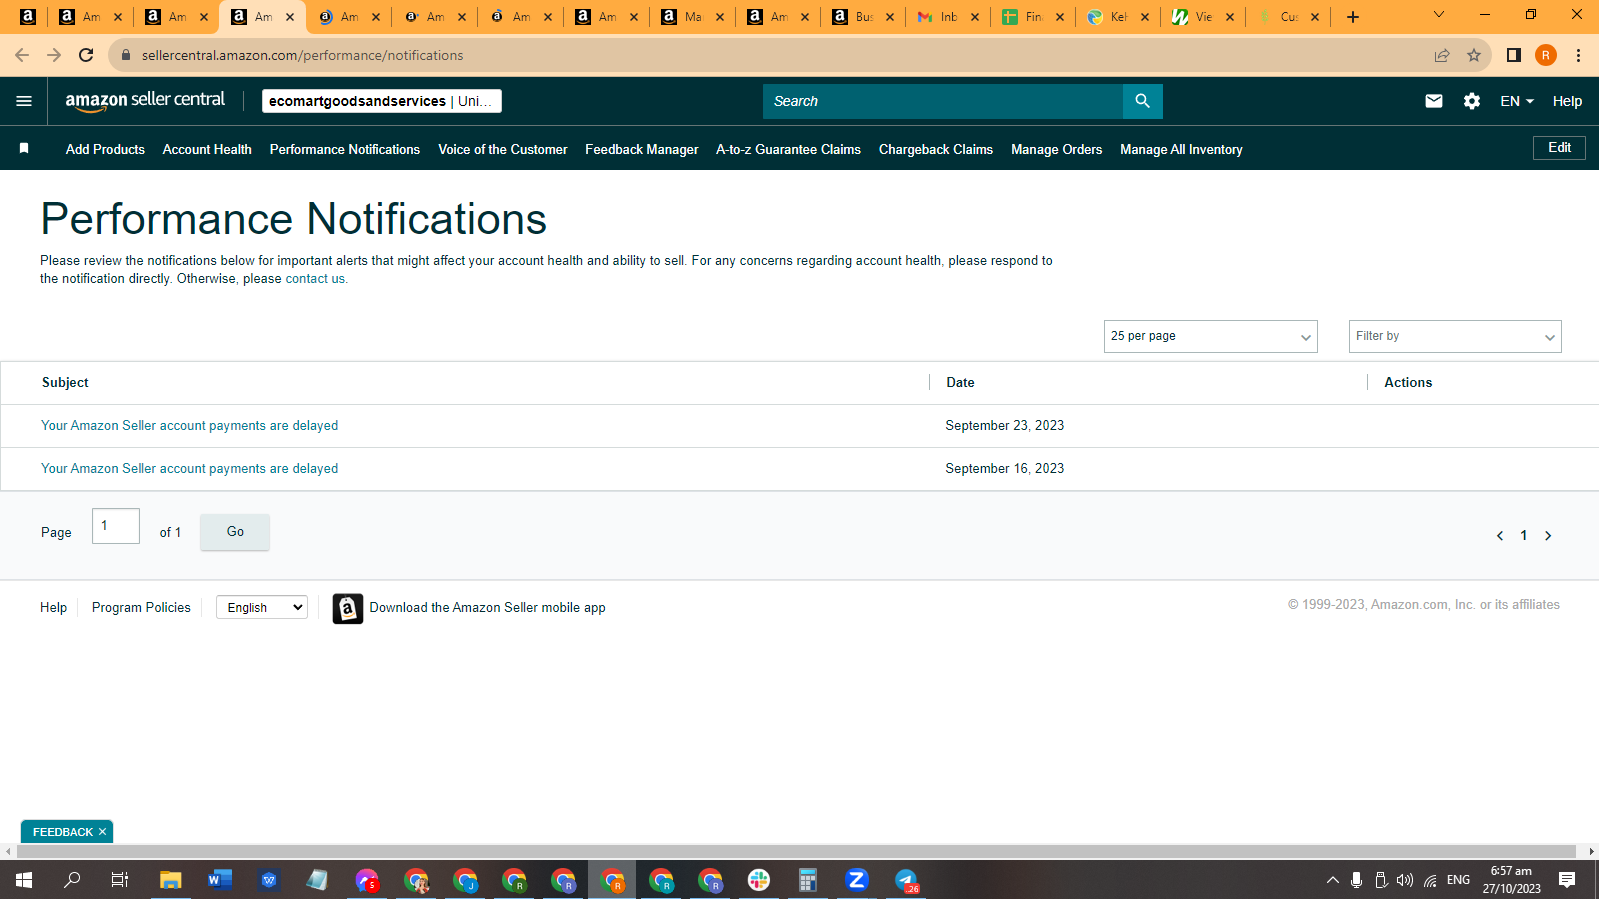Expand the 25 per page dropdown
The width and height of the screenshot is (1599, 899).
pyautogui.click(x=1210, y=336)
